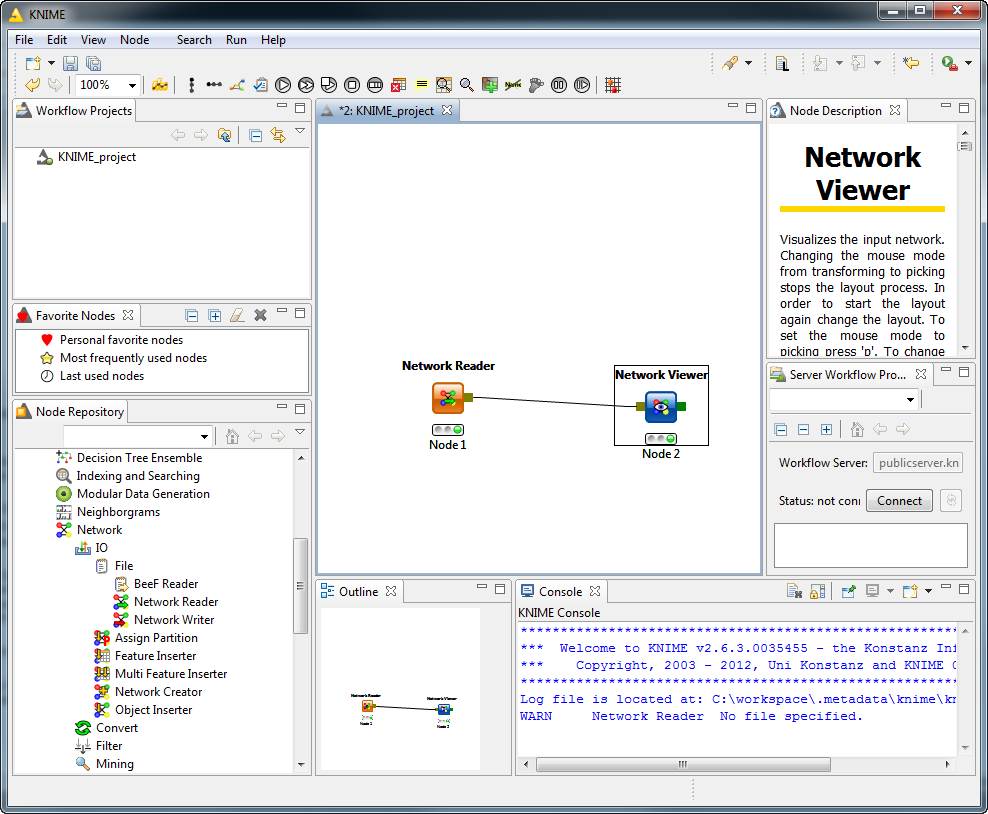
Task: Click Collapse All in Workflow Projects toolbar
Action: click(255, 135)
